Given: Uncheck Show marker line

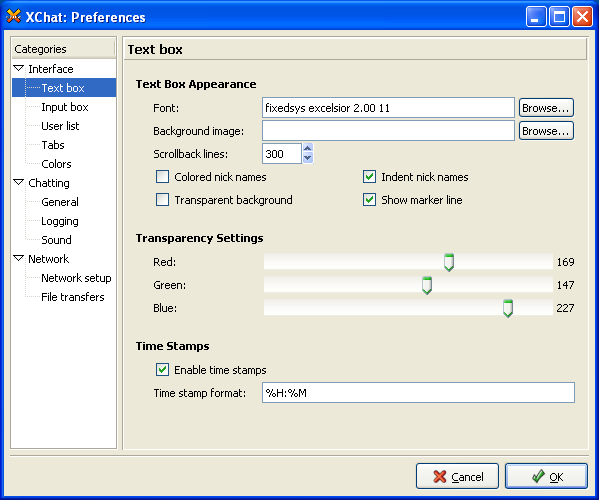Looking at the screenshot, I should [369, 199].
